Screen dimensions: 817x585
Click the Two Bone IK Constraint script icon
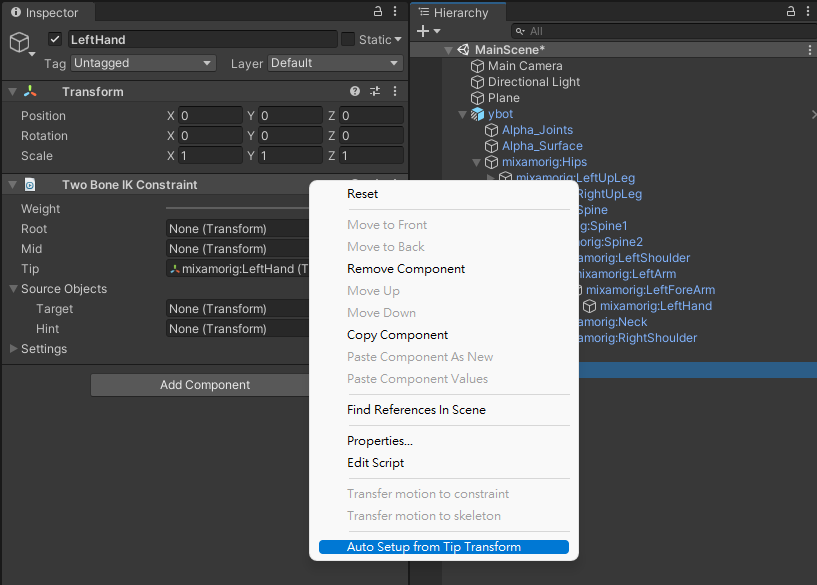point(30,184)
